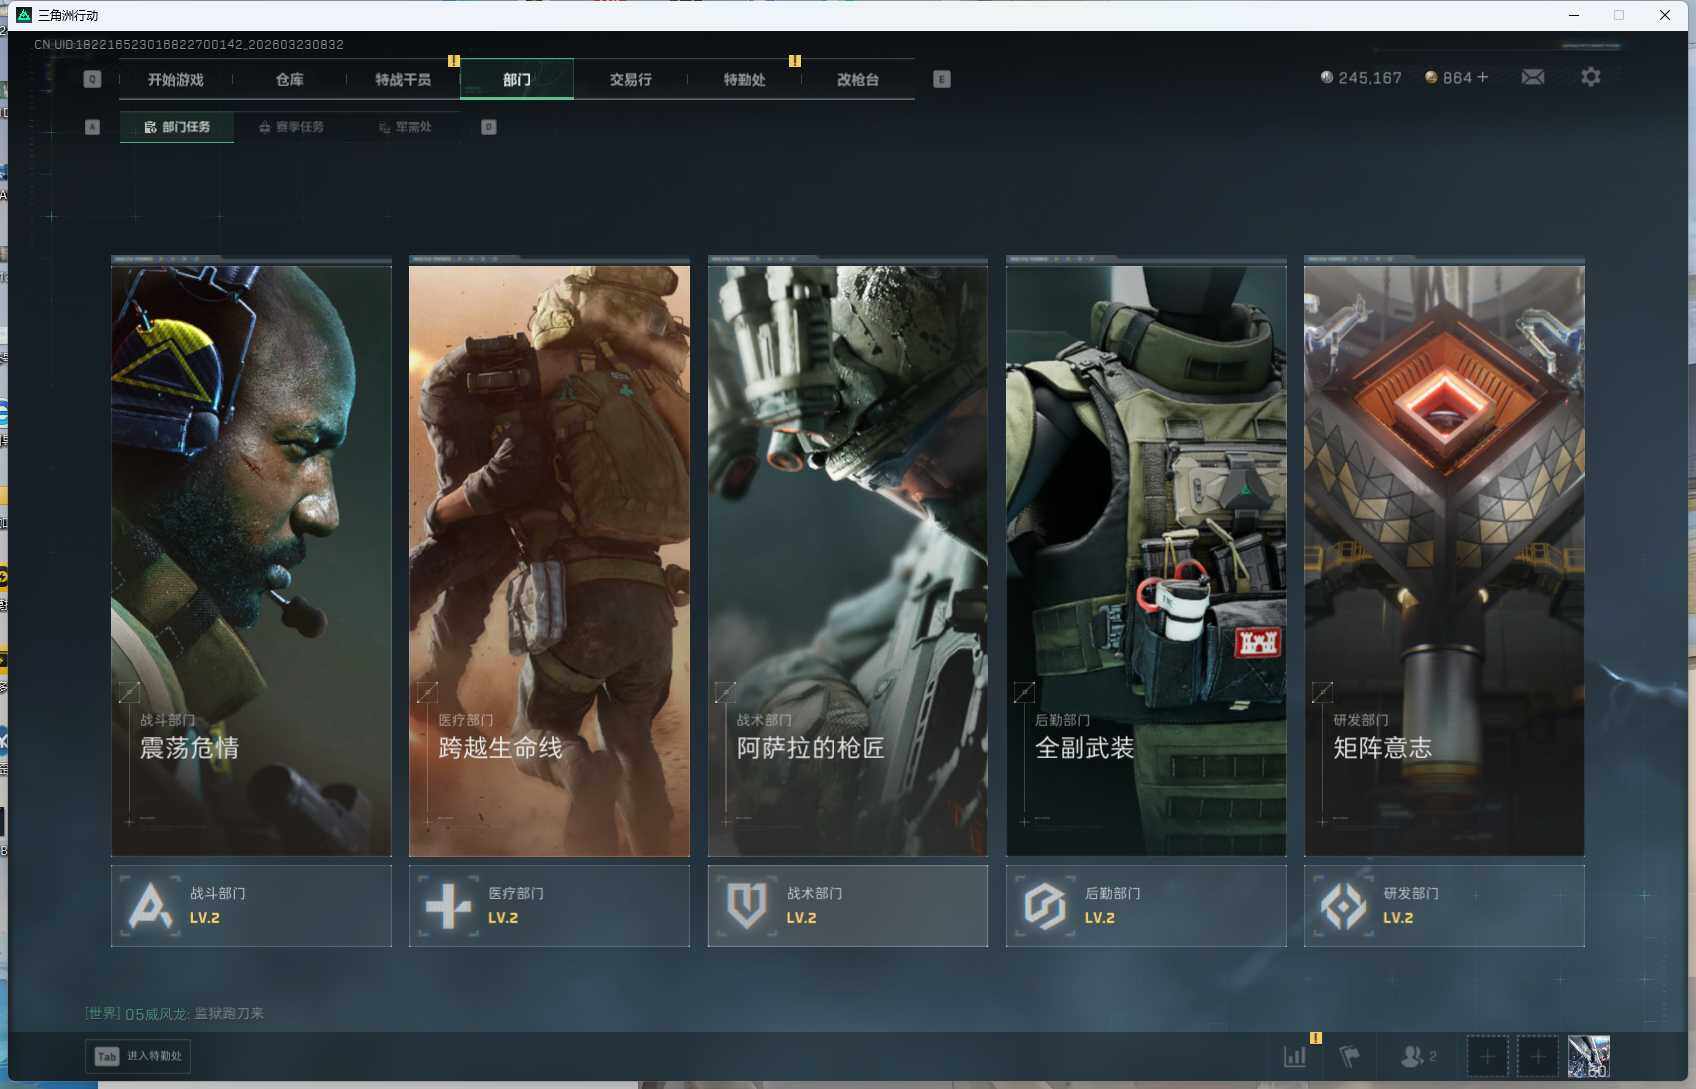Add teammate in slot beside friends icon
The image size is (1696, 1089).
pyautogui.click(x=1487, y=1056)
